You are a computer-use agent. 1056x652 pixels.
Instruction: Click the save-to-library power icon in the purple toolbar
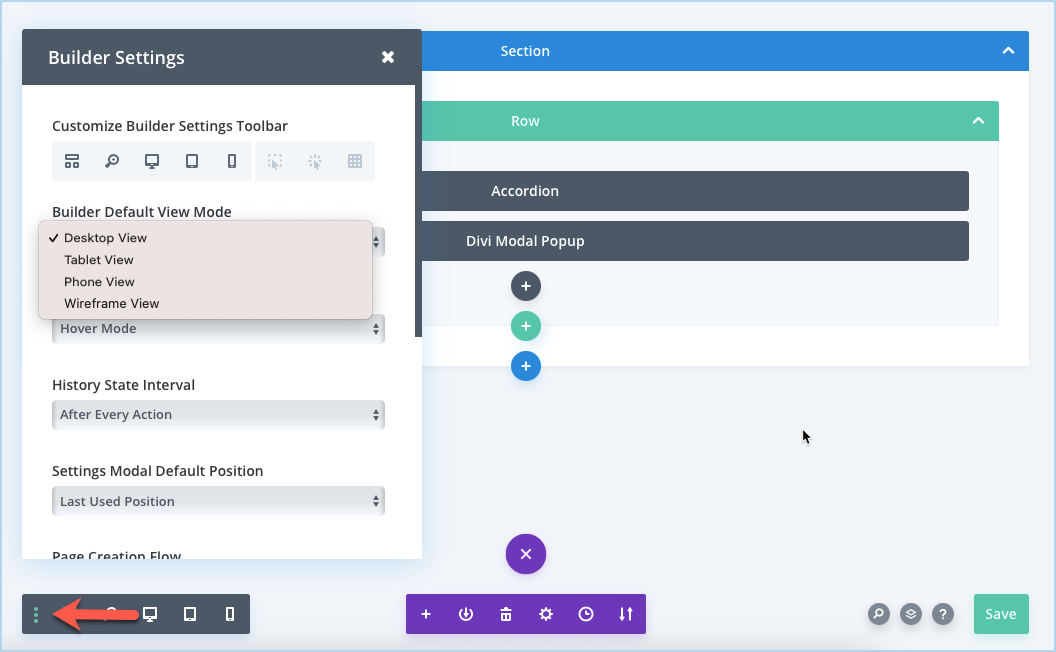[466, 614]
